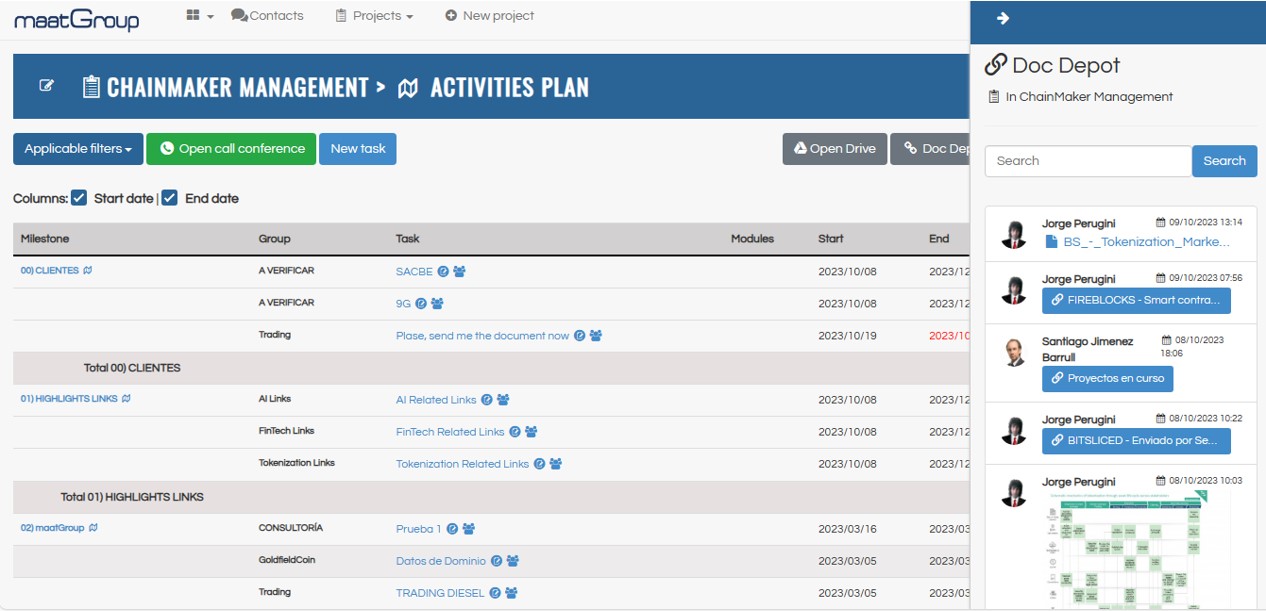Click the help icon next to SACBE task
Viewport: 1266px width, 611px height.
443,272
